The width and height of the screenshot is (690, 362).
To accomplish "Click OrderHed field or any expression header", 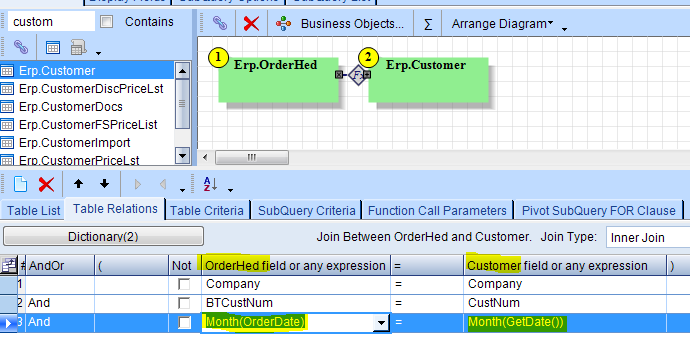I will (x=296, y=266).
